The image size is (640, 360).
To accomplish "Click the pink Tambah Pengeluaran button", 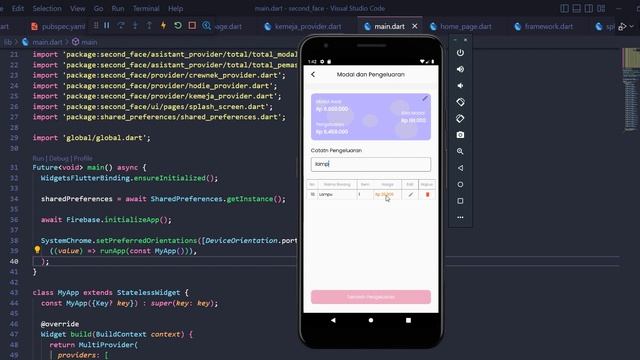I will pyautogui.click(x=371, y=297).
